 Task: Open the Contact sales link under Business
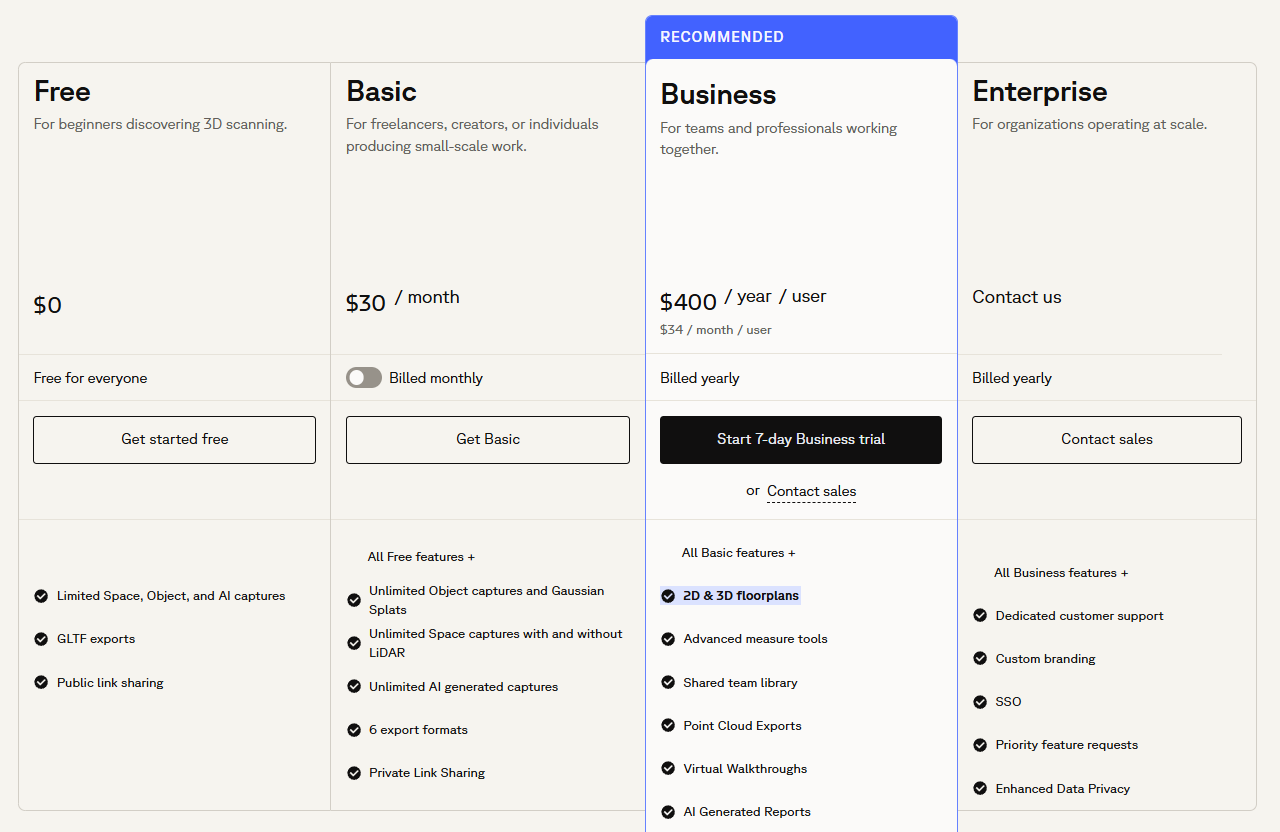(811, 491)
